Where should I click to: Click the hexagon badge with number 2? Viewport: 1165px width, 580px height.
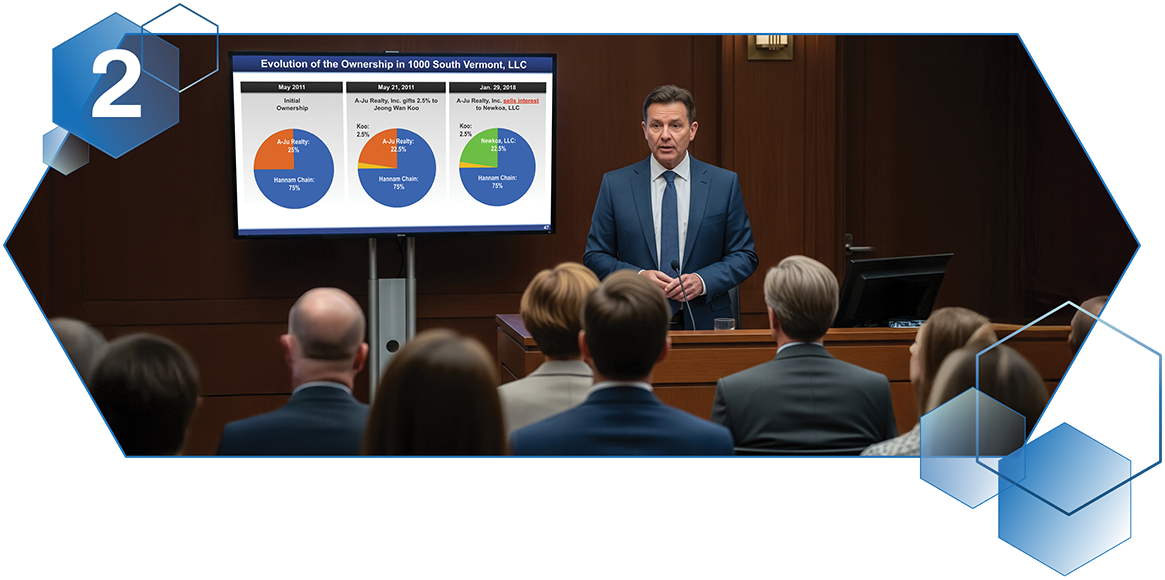(x=116, y=85)
